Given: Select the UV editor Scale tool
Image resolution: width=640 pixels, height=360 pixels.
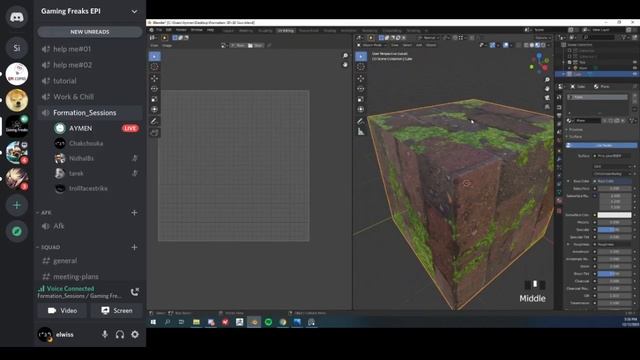Looking at the screenshot, I should click(x=154, y=99).
